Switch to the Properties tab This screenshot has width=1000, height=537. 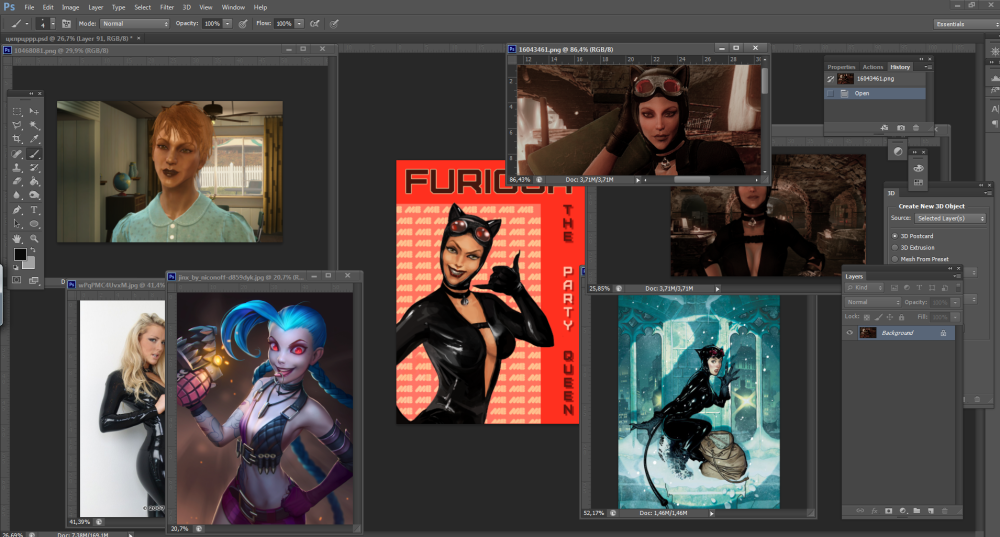coord(841,67)
